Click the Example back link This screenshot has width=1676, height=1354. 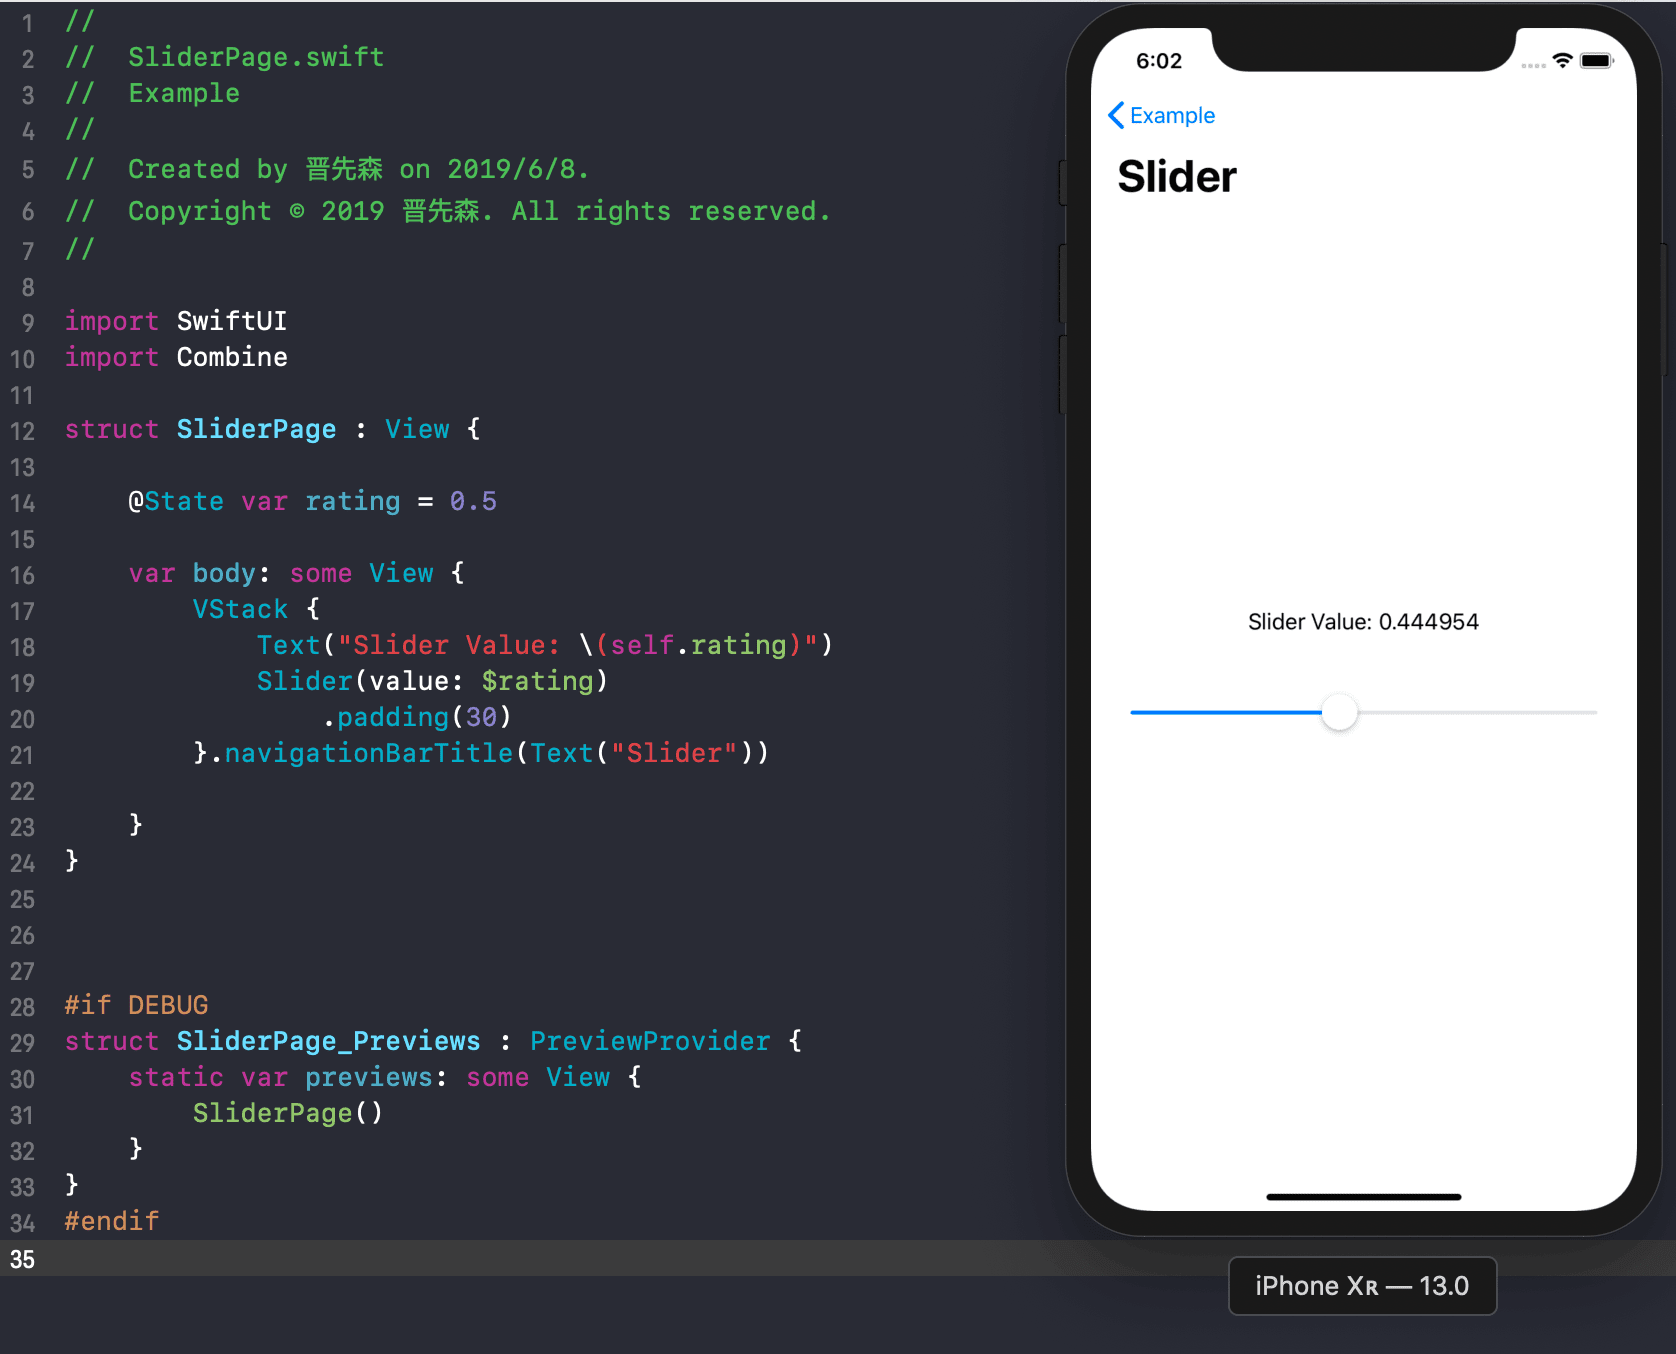pos(1172,115)
